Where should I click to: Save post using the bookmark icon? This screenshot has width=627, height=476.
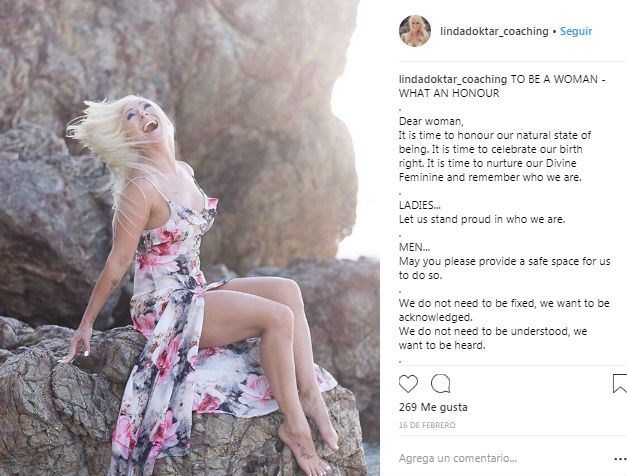(620, 383)
